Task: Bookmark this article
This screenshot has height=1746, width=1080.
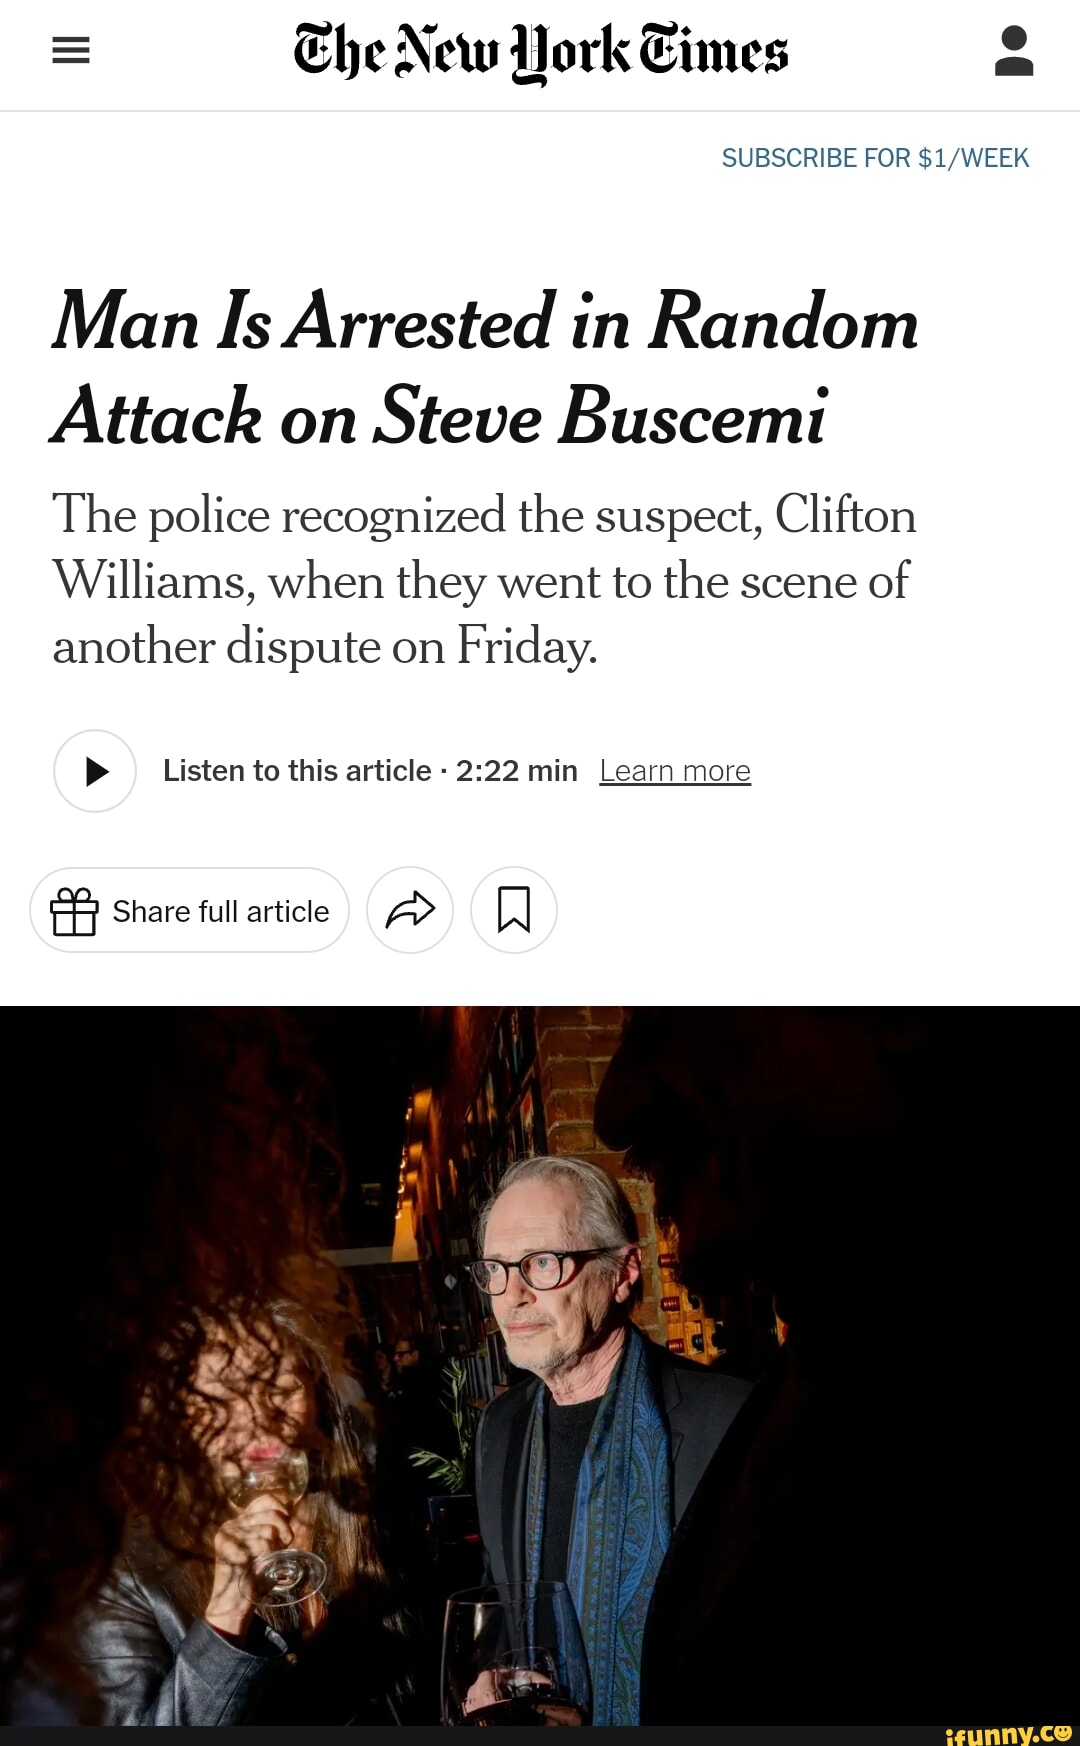Action: coord(514,910)
